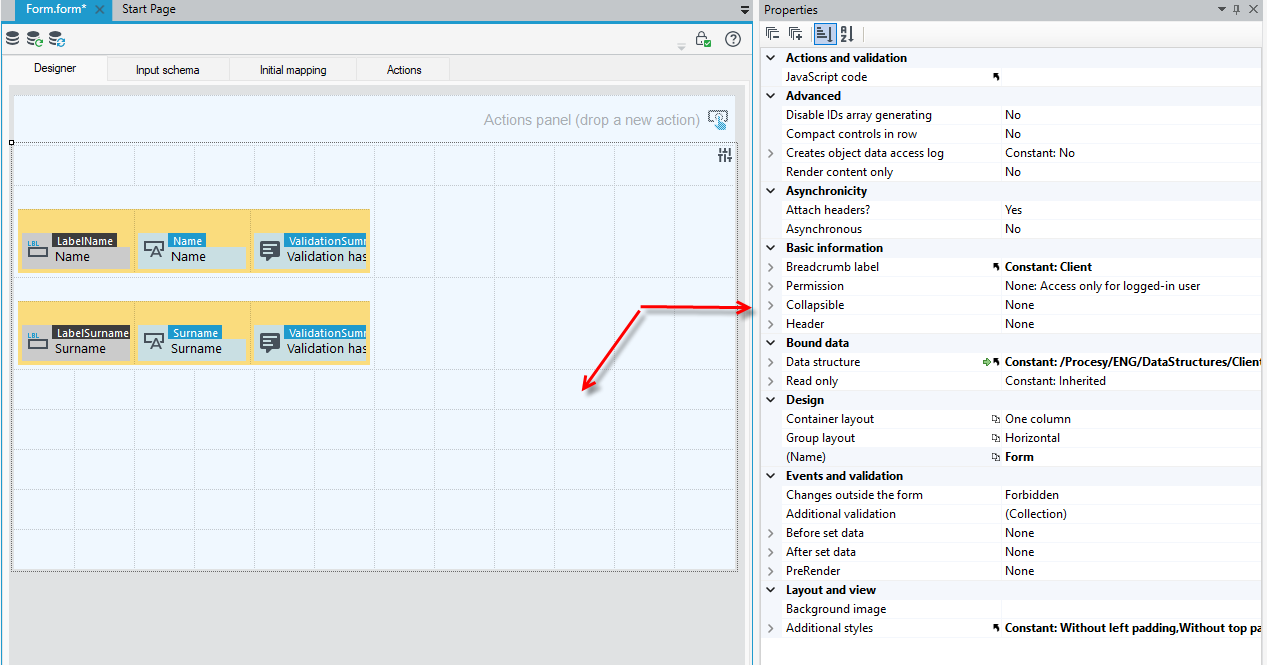Open the Properties panel window position menu

tap(1222, 9)
